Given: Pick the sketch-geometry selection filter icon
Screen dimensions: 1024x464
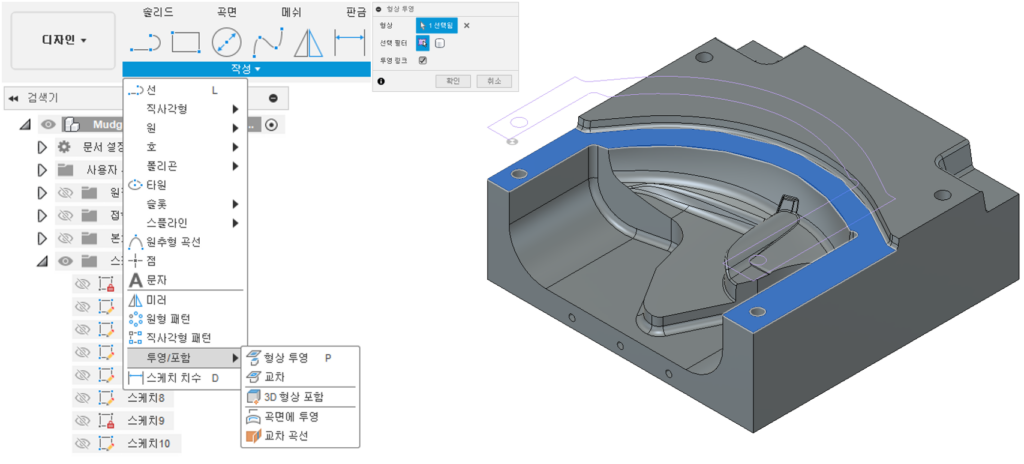Looking at the screenshot, I should (423, 43).
